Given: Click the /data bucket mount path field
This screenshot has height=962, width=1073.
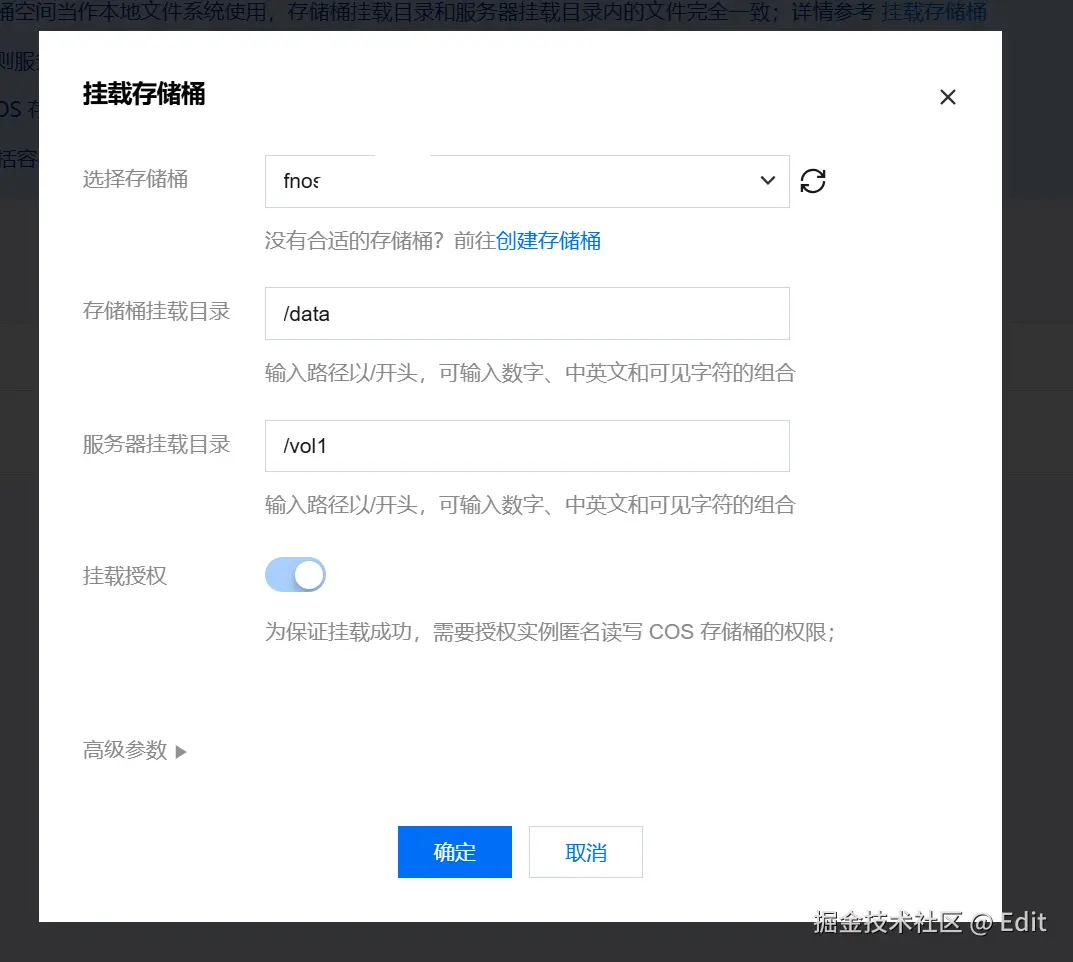Looking at the screenshot, I should [x=527, y=313].
